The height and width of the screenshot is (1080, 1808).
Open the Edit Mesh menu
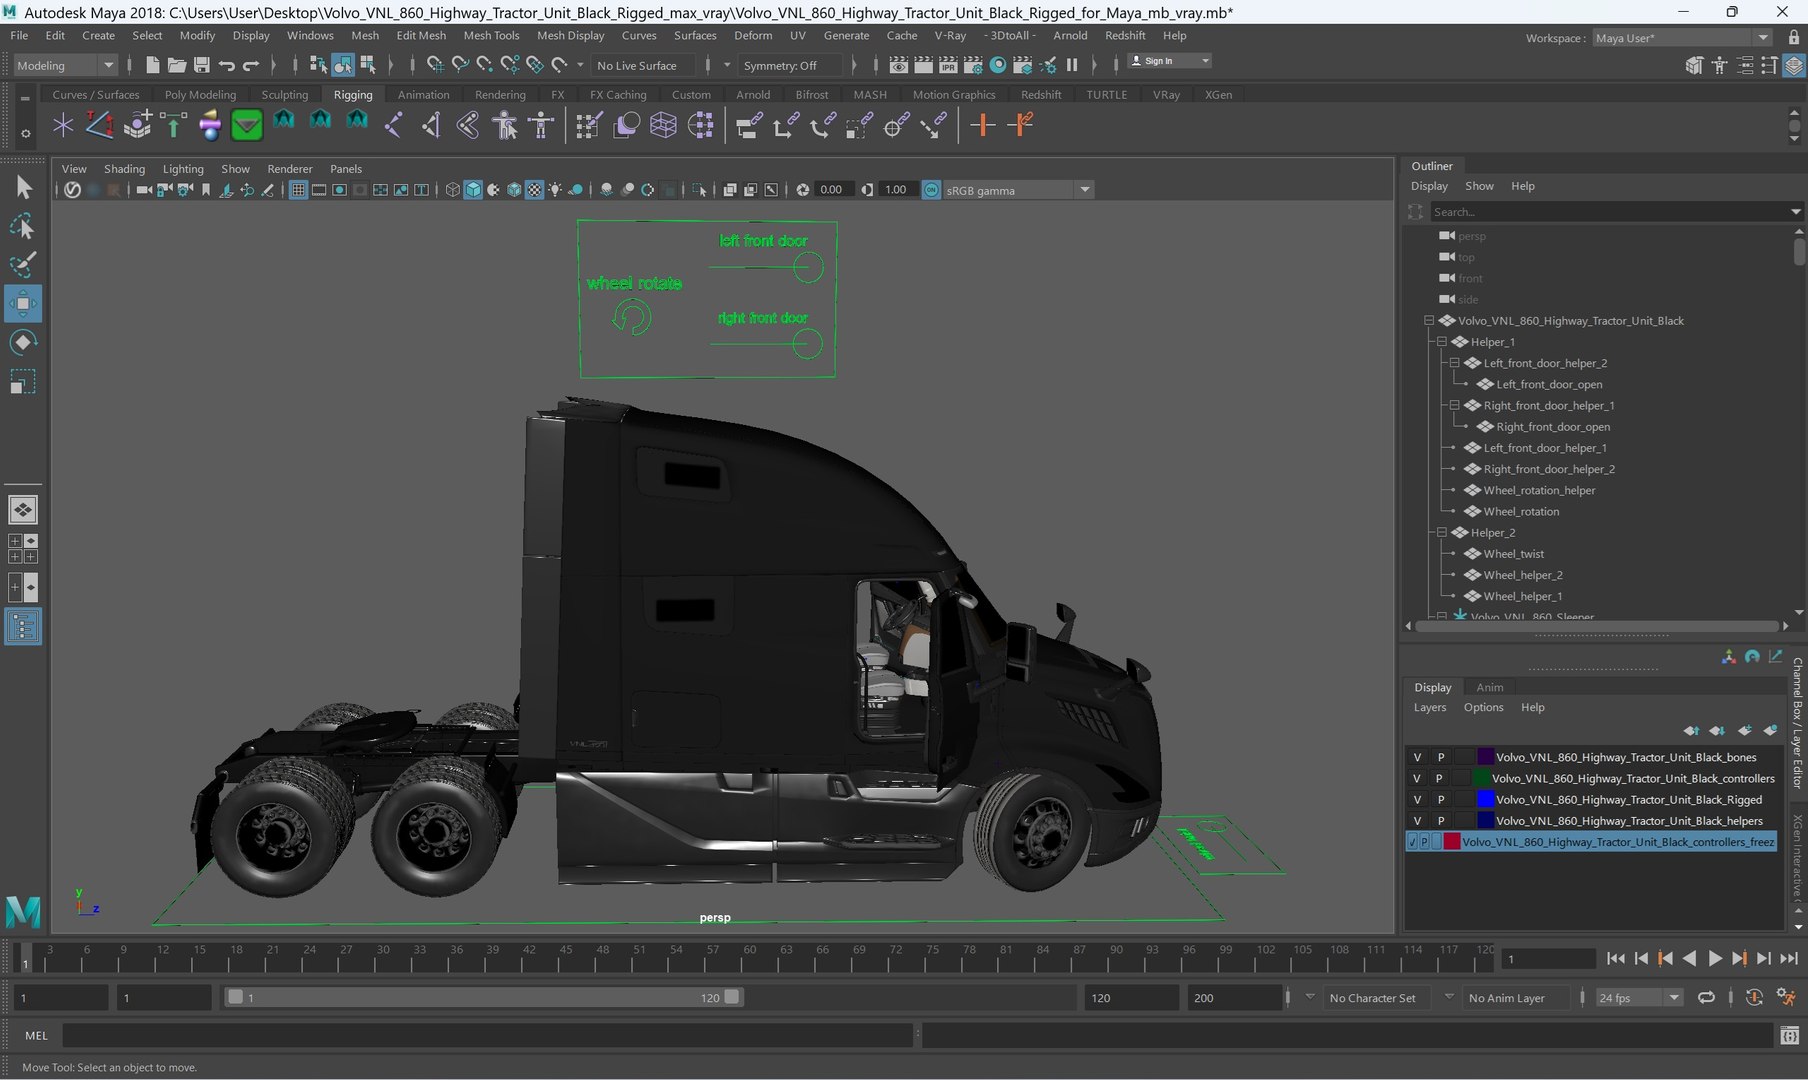click(x=421, y=35)
